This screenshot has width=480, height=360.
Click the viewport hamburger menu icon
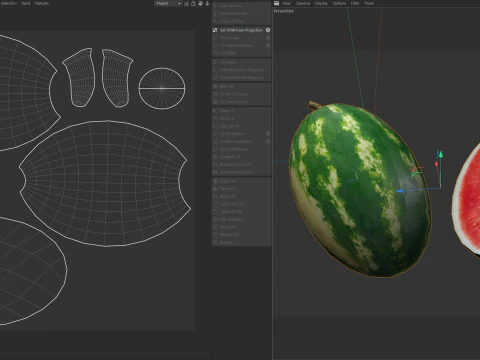click(x=276, y=3)
